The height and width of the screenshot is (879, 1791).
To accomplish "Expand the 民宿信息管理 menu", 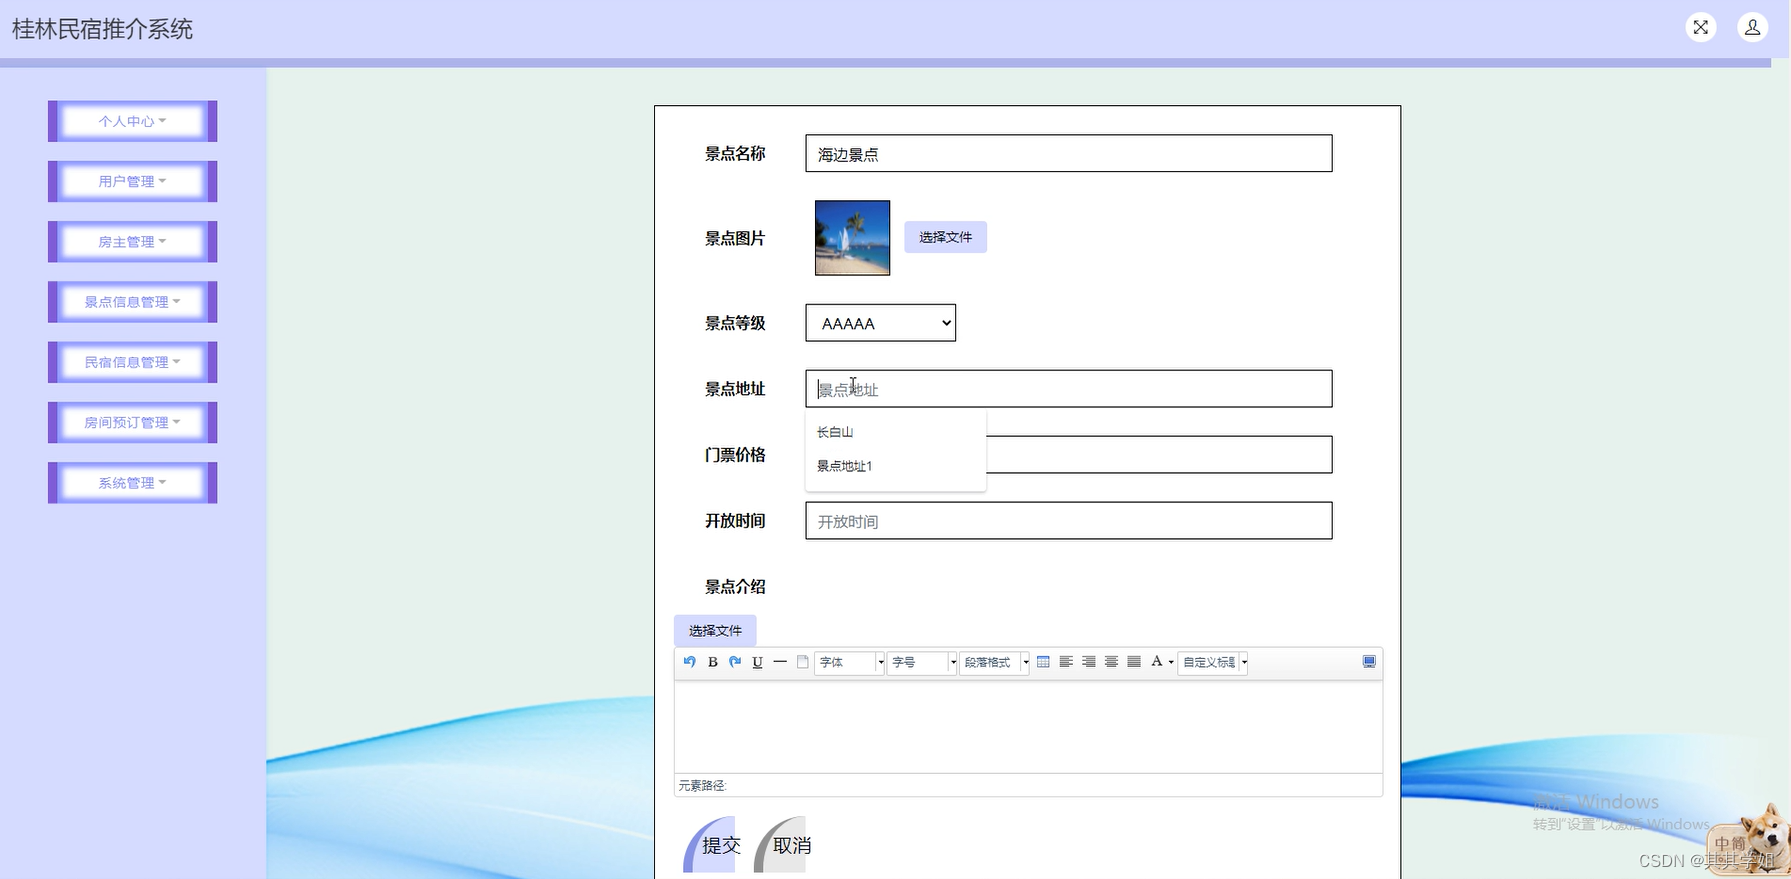I will (x=132, y=362).
